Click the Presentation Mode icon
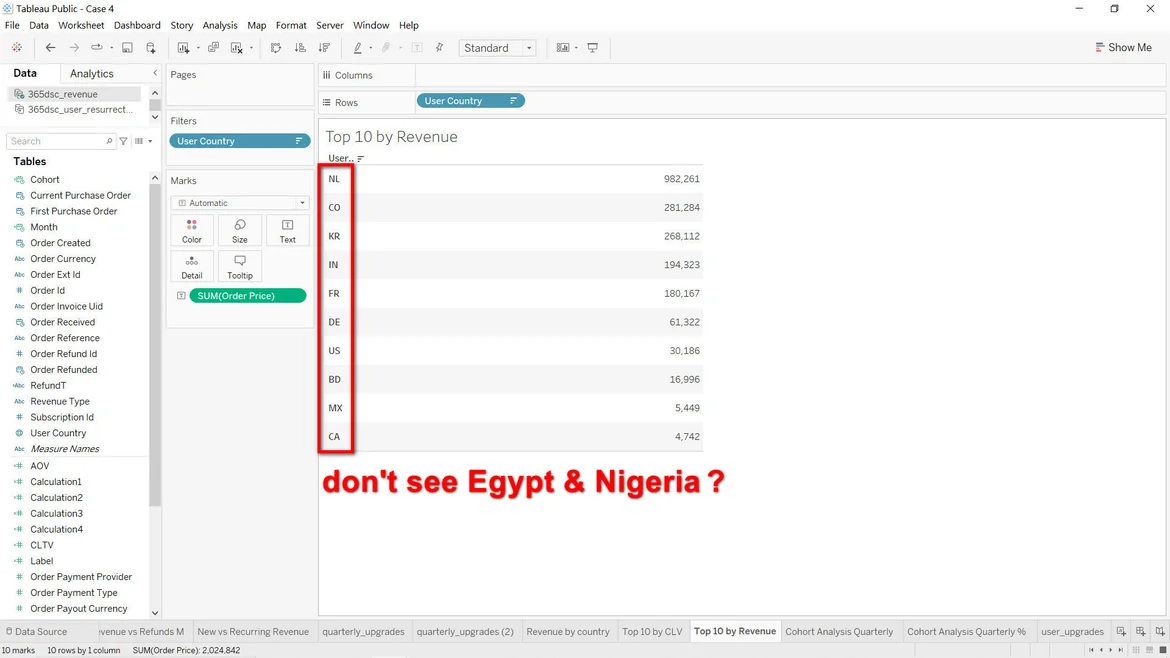The height and width of the screenshot is (658, 1170). (x=593, y=48)
